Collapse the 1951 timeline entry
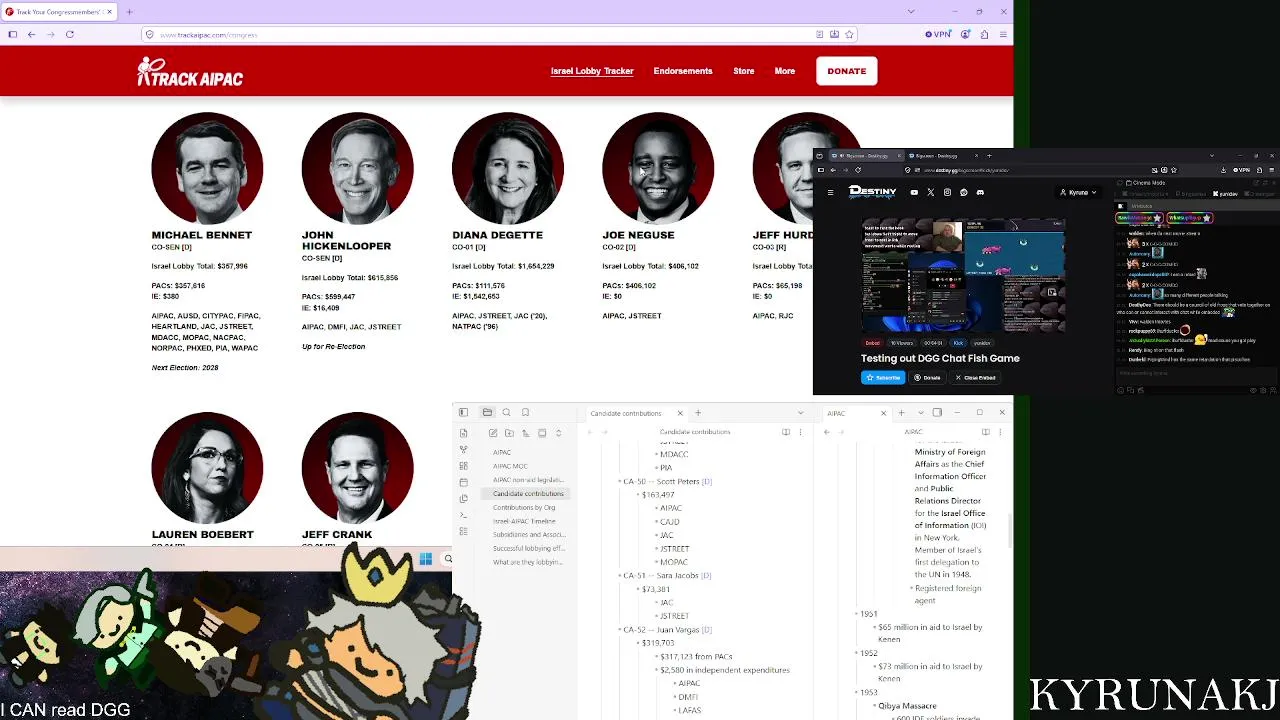Viewport: 1280px width, 720px height. (x=857, y=614)
